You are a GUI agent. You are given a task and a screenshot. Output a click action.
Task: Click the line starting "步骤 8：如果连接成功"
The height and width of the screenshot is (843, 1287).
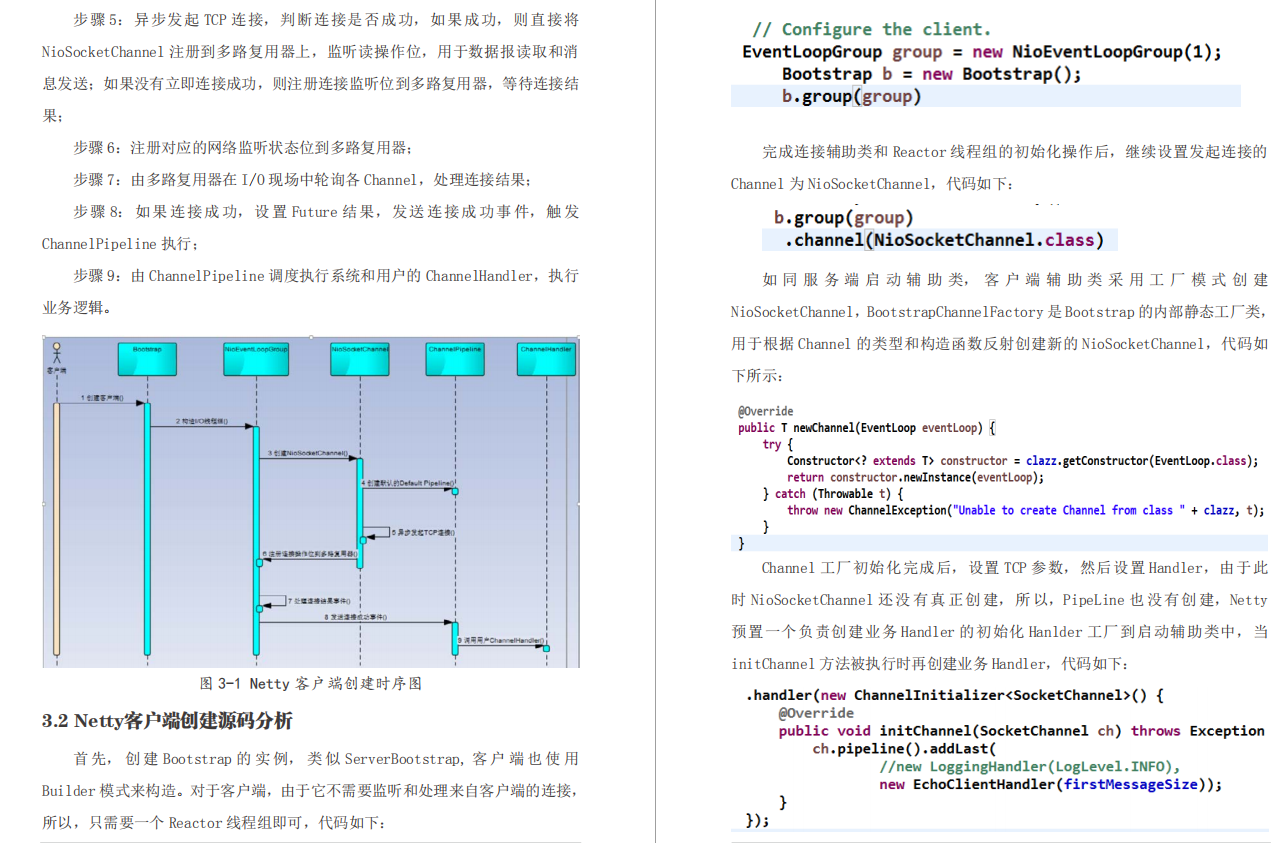click(326, 212)
